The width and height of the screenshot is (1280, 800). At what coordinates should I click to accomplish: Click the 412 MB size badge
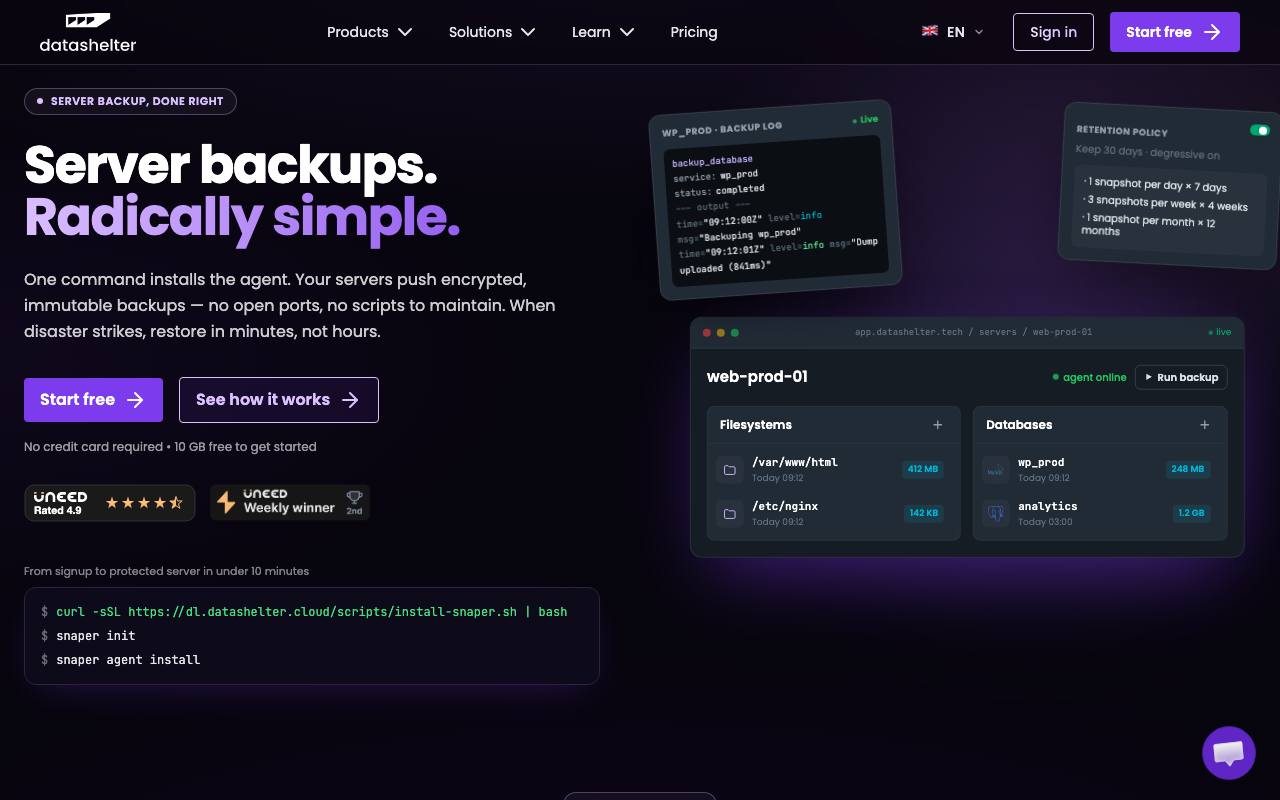pos(923,469)
